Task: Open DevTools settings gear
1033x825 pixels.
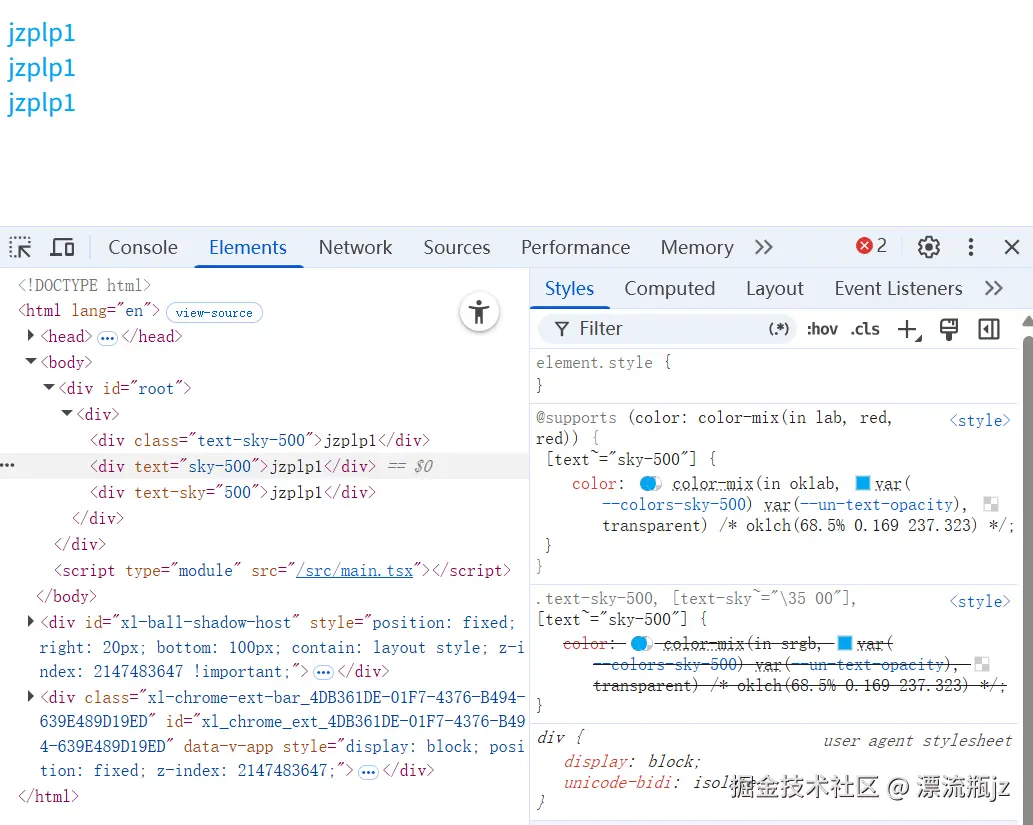Action: [928, 247]
